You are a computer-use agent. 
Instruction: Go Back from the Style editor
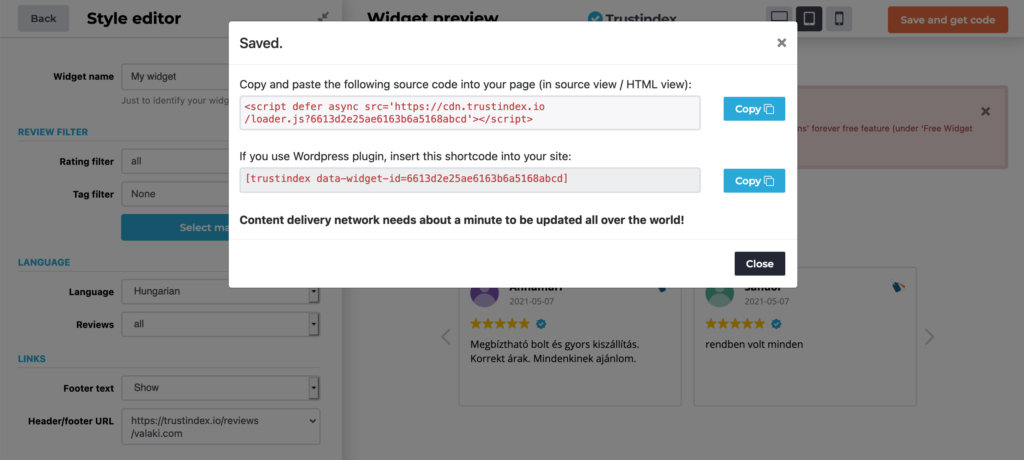click(x=44, y=18)
